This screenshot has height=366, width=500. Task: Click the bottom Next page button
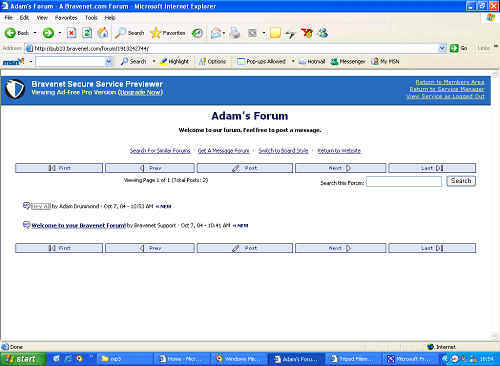pyautogui.click(x=340, y=248)
